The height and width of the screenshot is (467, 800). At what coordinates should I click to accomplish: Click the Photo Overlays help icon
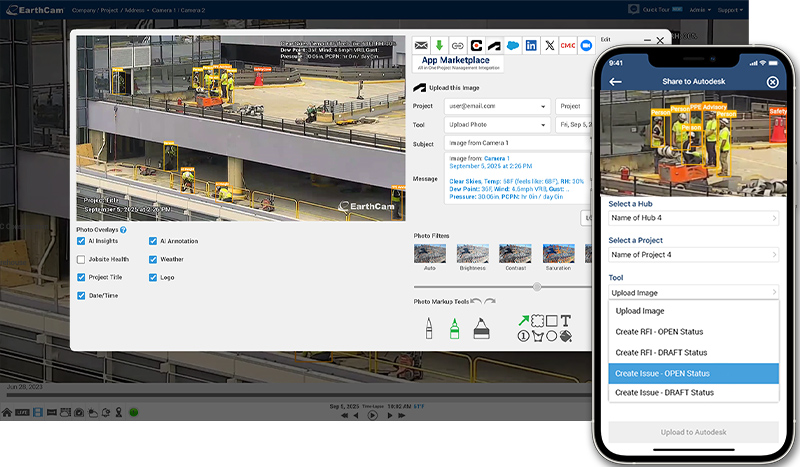[x=123, y=230]
